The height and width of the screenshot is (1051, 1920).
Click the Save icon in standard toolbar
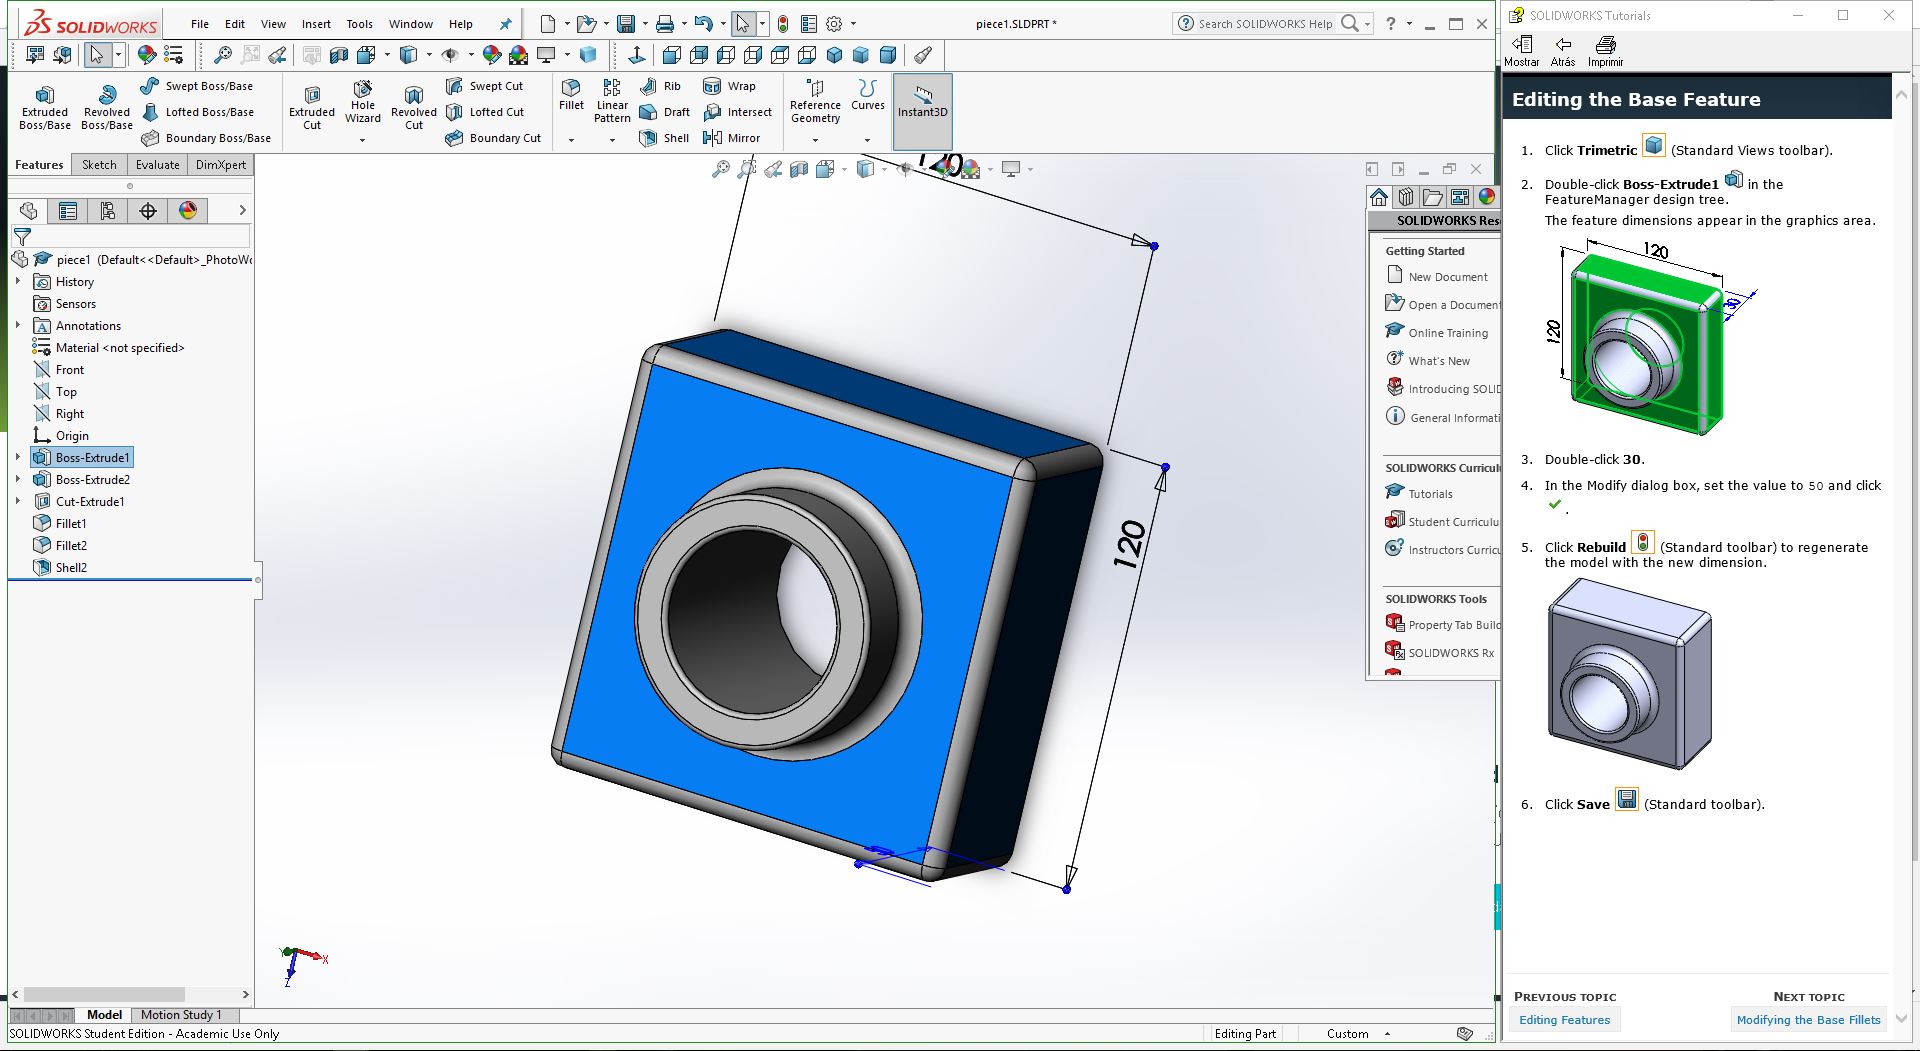[626, 24]
